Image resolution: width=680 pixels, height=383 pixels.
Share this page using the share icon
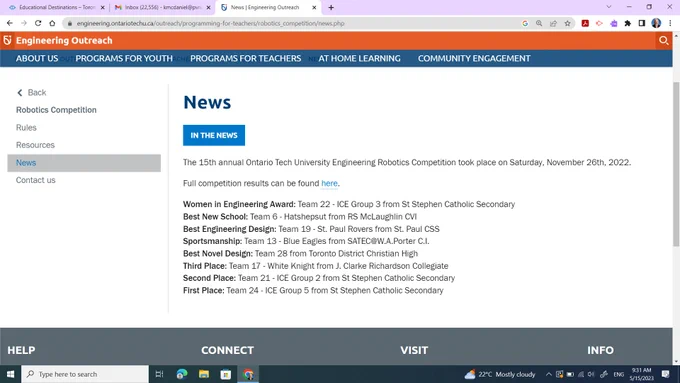pos(553,23)
